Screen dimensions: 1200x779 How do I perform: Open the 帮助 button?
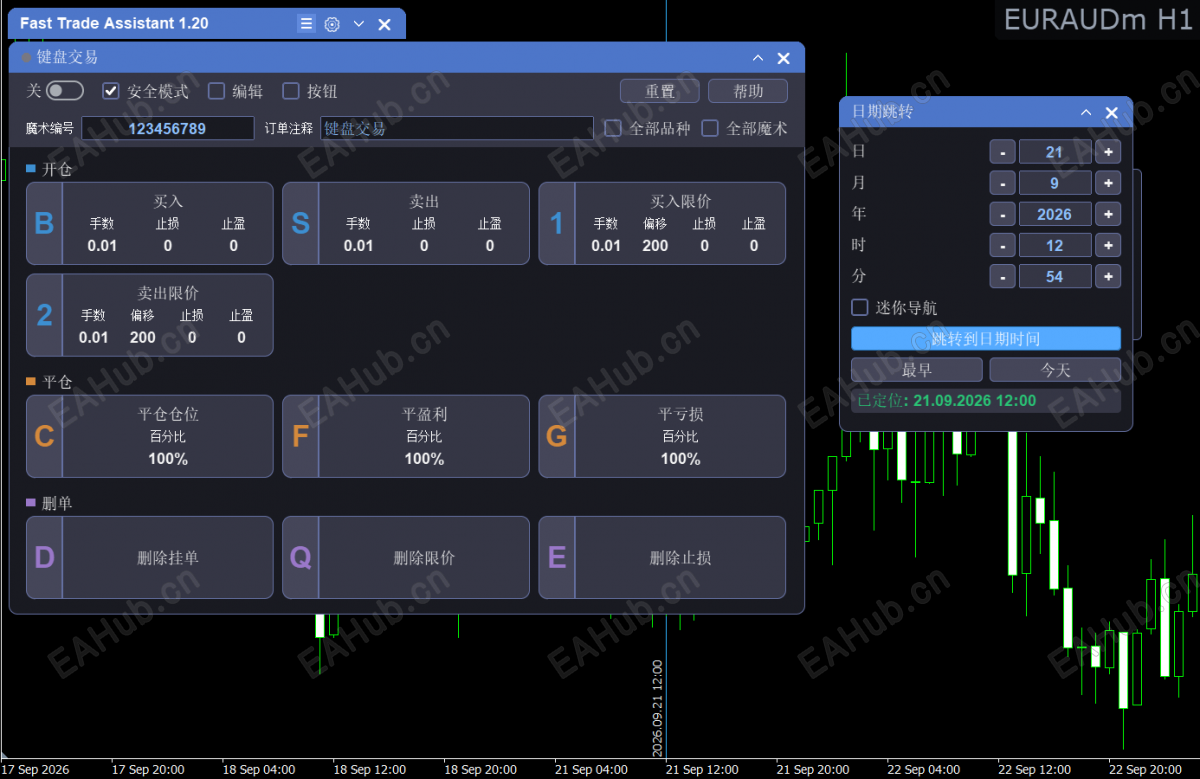(x=748, y=91)
